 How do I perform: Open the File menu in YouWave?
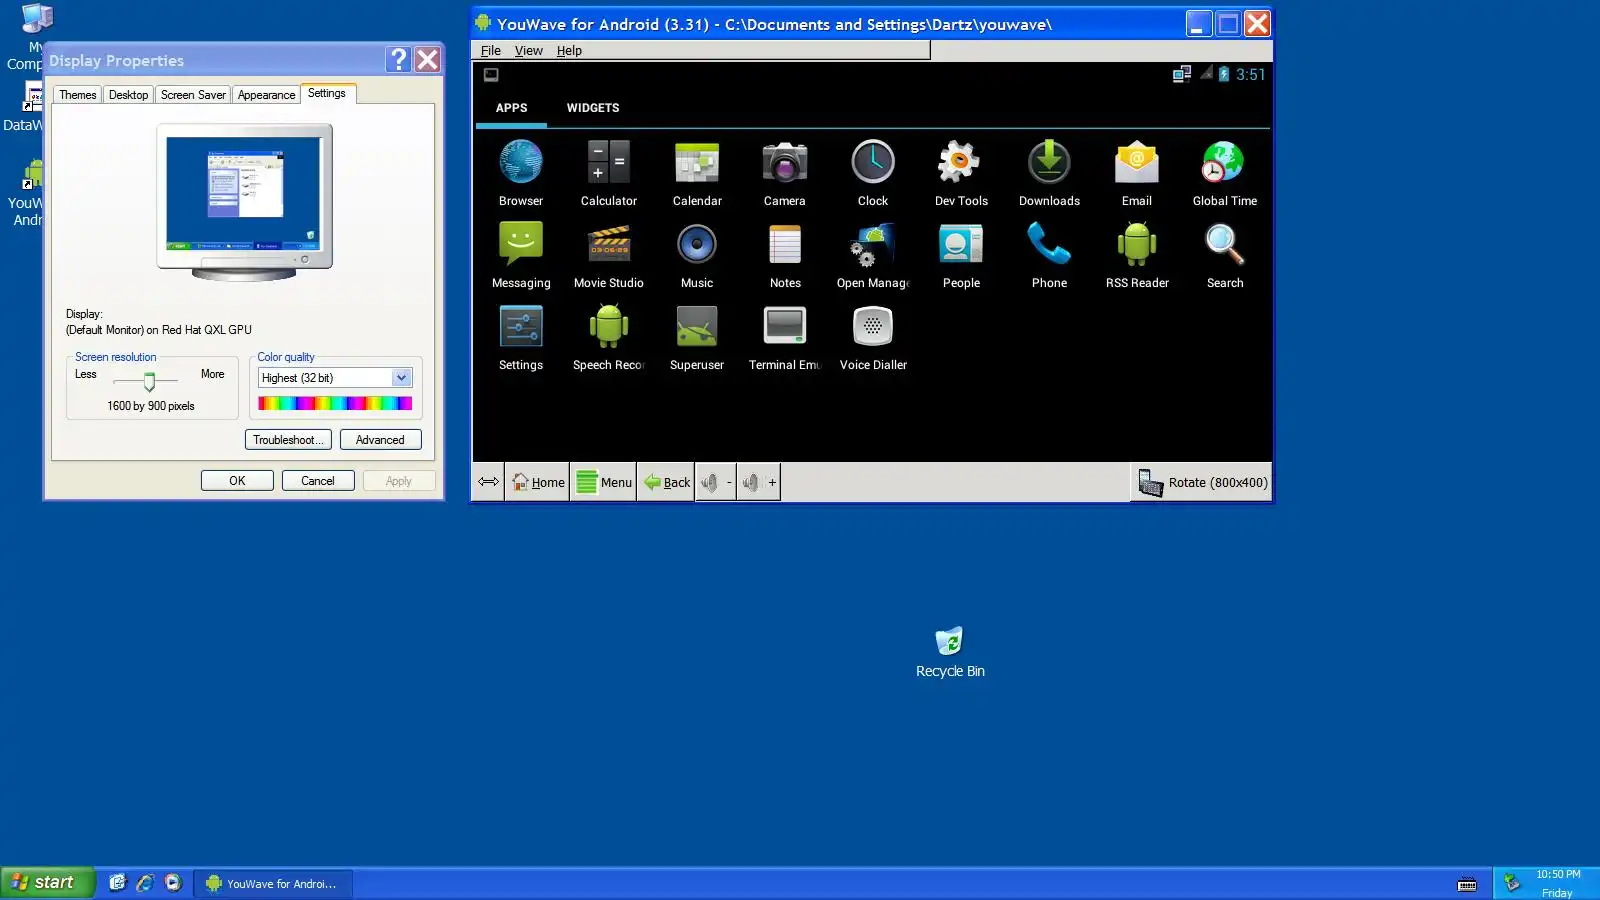pyautogui.click(x=490, y=51)
